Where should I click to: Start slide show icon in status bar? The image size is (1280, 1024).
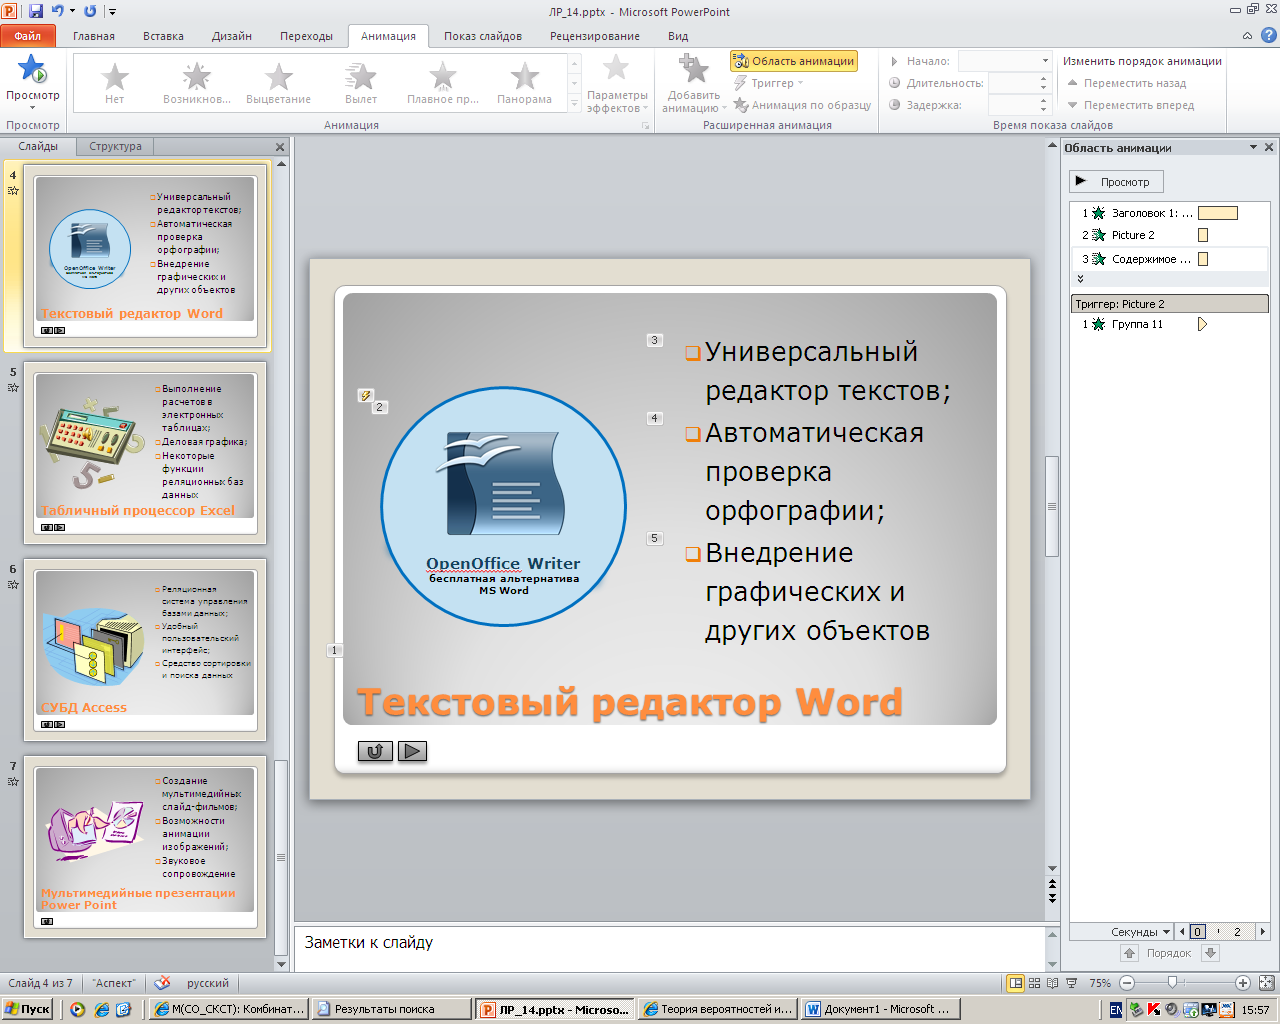point(1071,983)
